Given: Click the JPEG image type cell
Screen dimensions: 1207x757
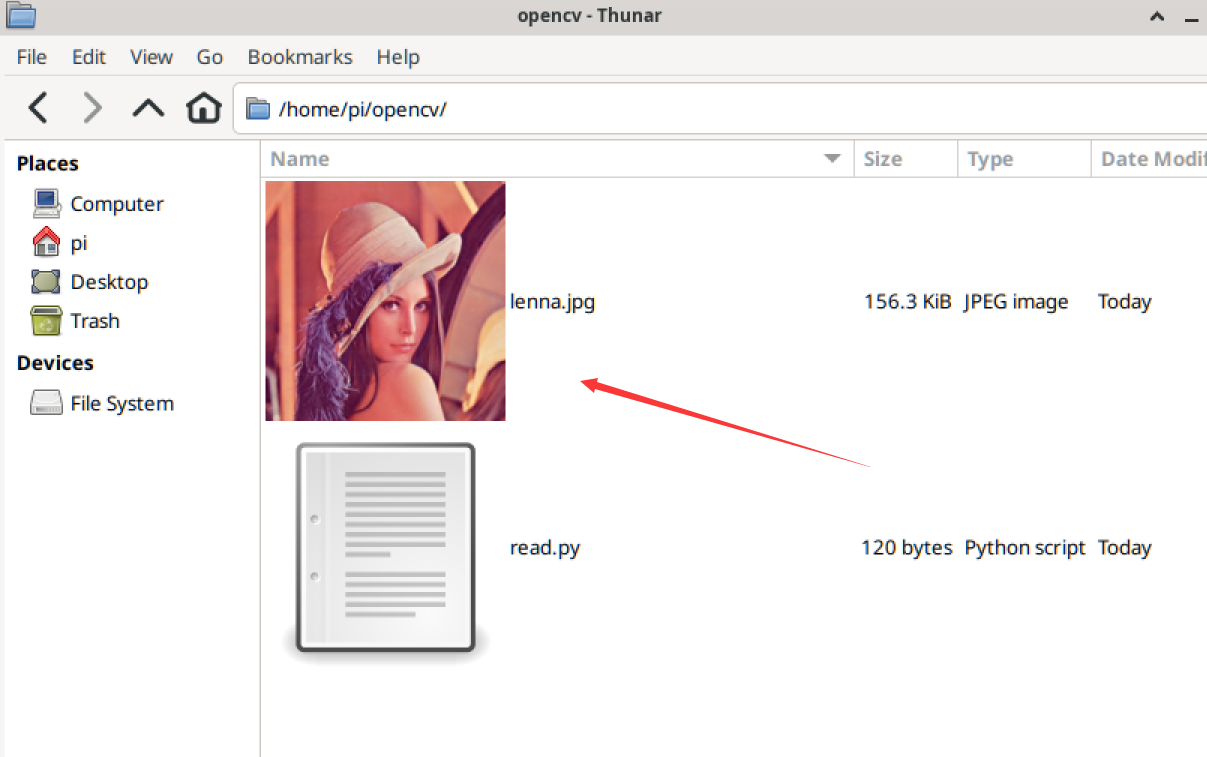Looking at the screenshot, I should click(1016, 301).
